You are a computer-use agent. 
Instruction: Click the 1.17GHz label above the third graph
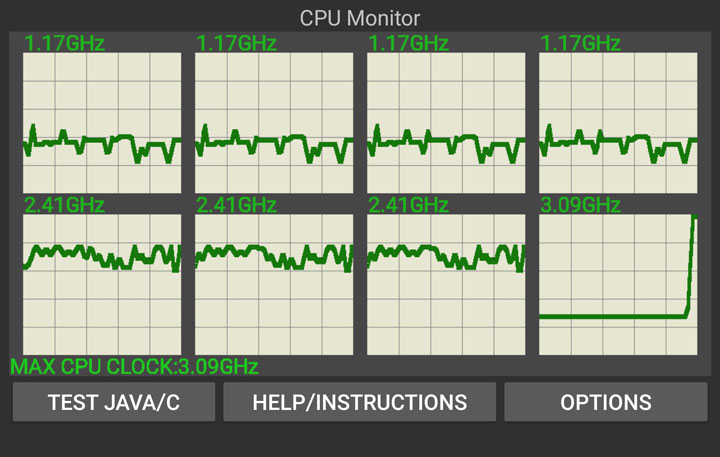pos(408,43)
